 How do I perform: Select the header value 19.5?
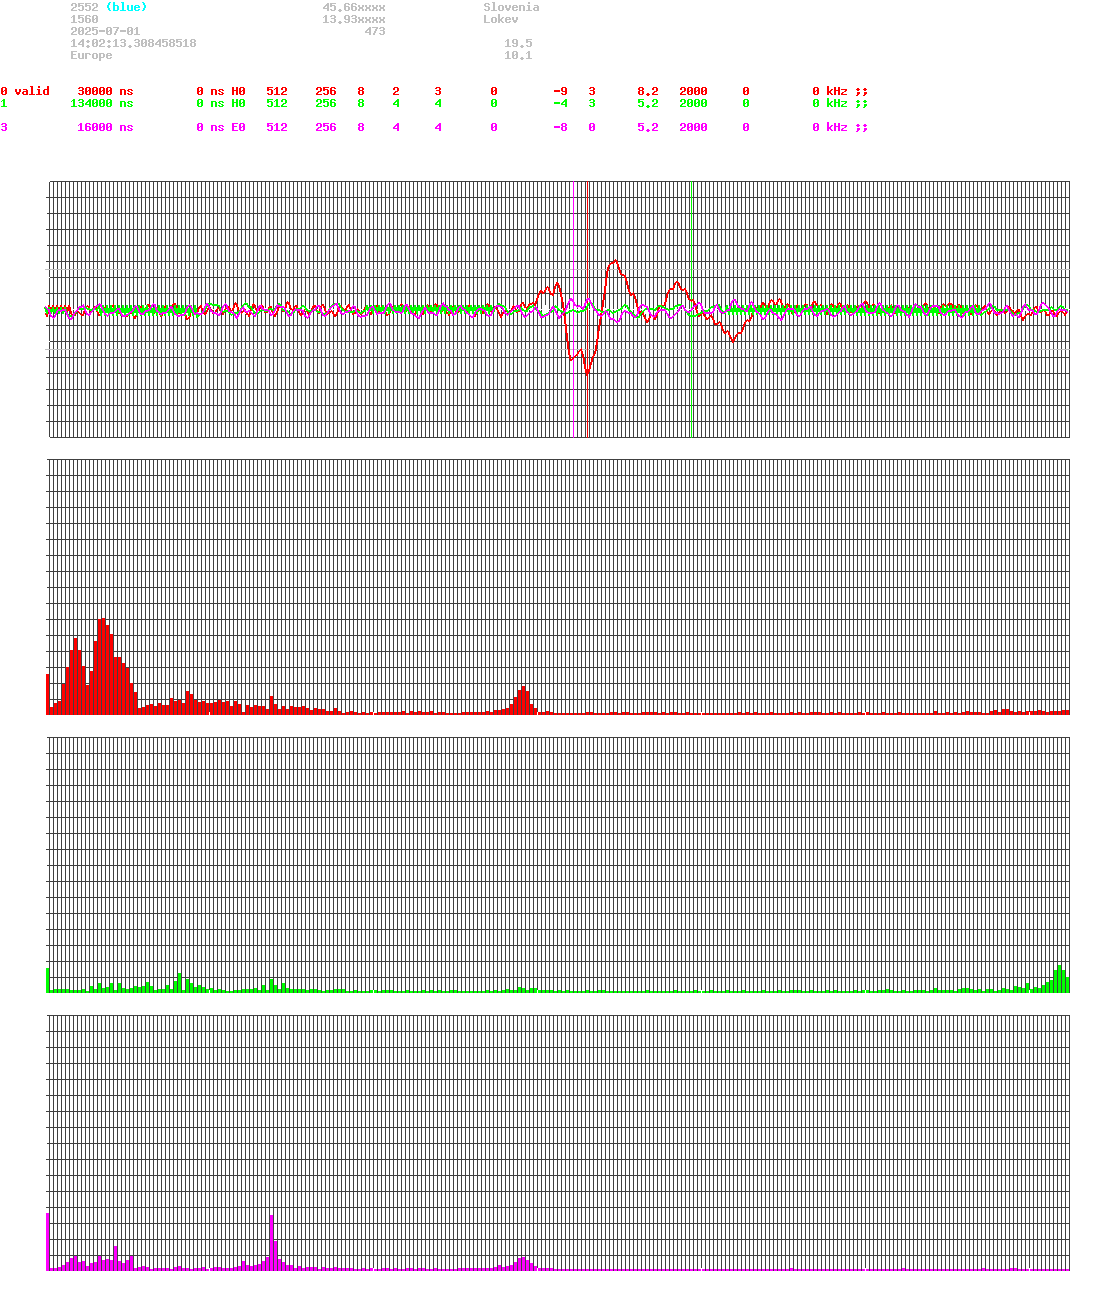518,43
